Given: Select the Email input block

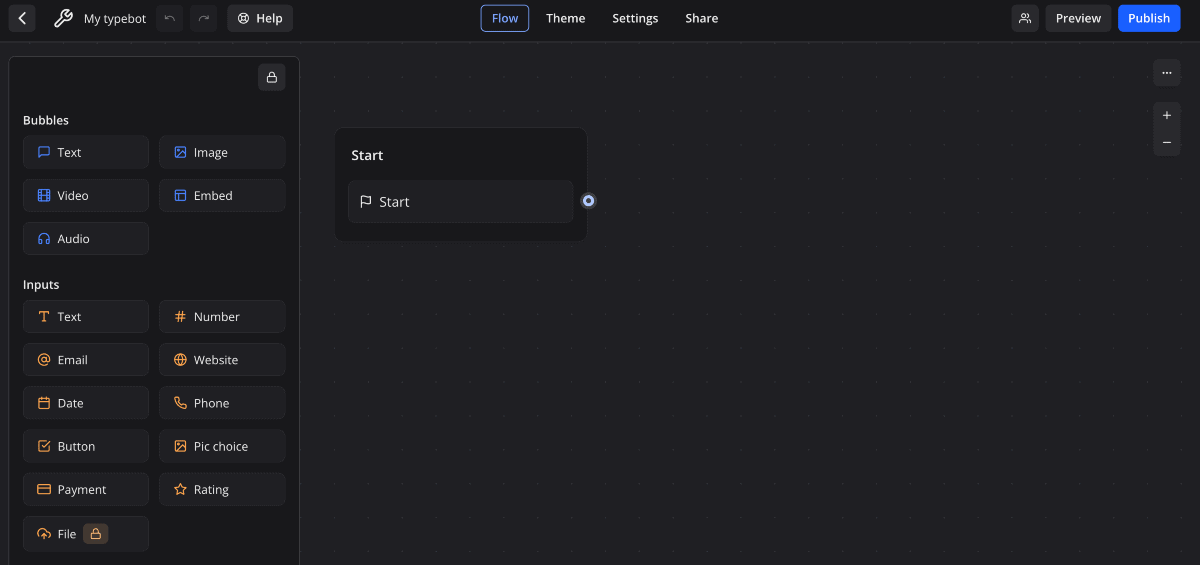Looking at the screenshot, I should pyautogui.click(x=86, y=360).
